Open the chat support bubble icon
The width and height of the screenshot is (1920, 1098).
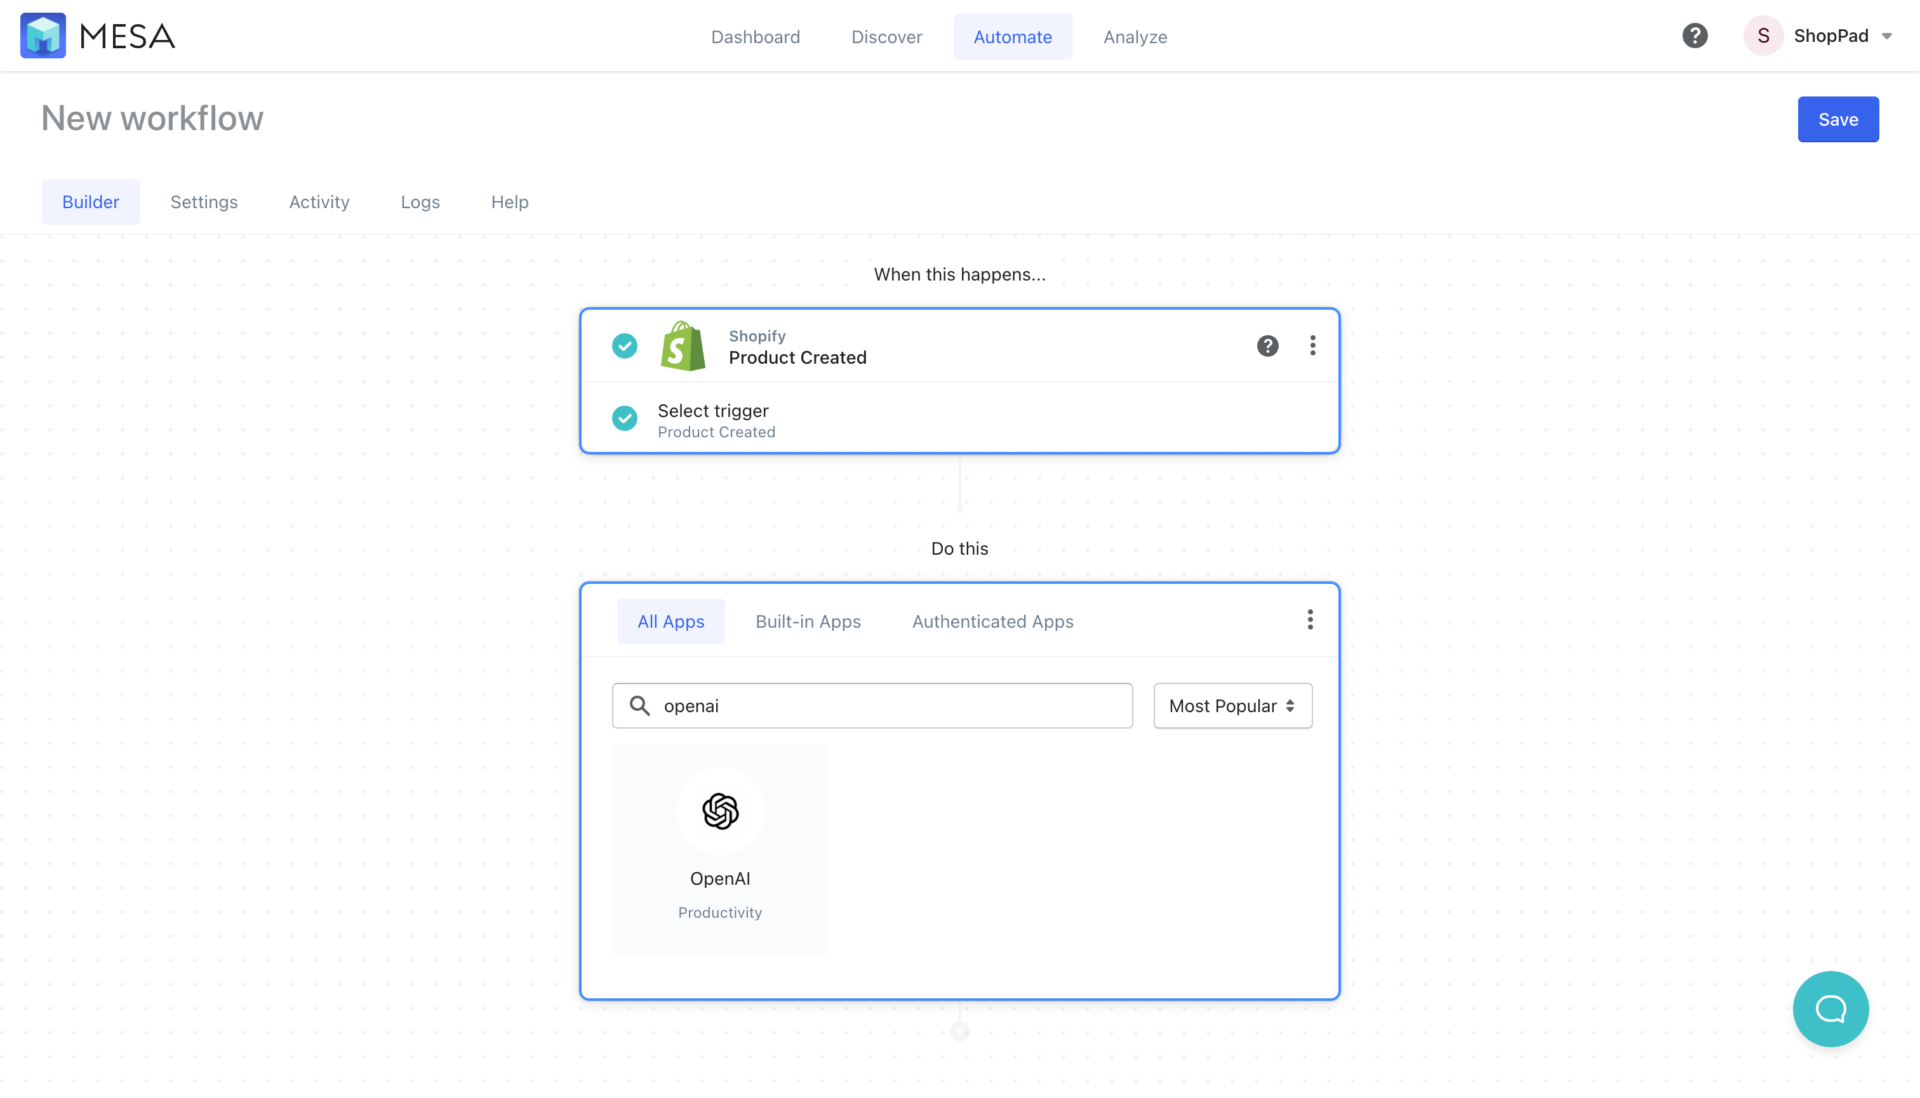point(1831,1009)
